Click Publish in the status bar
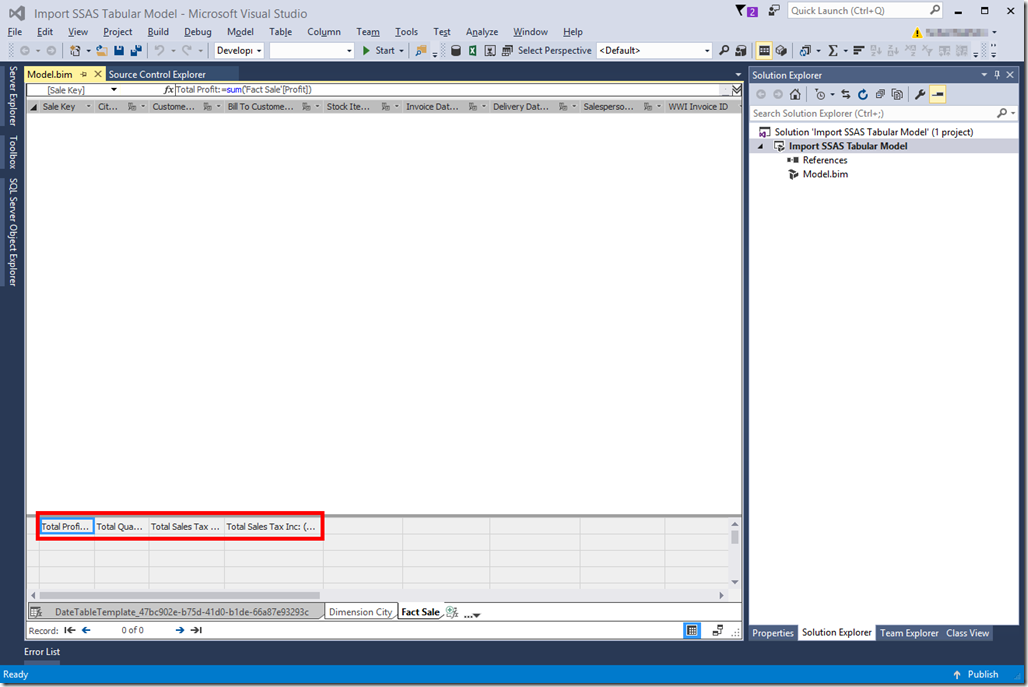The width and height of the screenshot is (1028, 687). pyautogui.click(x=976, y=675)
